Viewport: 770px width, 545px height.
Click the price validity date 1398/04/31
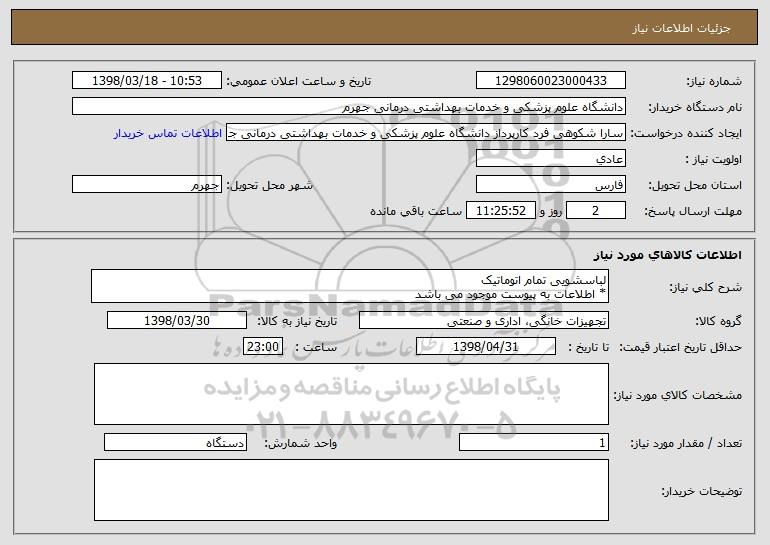click(x=486, y=347)
